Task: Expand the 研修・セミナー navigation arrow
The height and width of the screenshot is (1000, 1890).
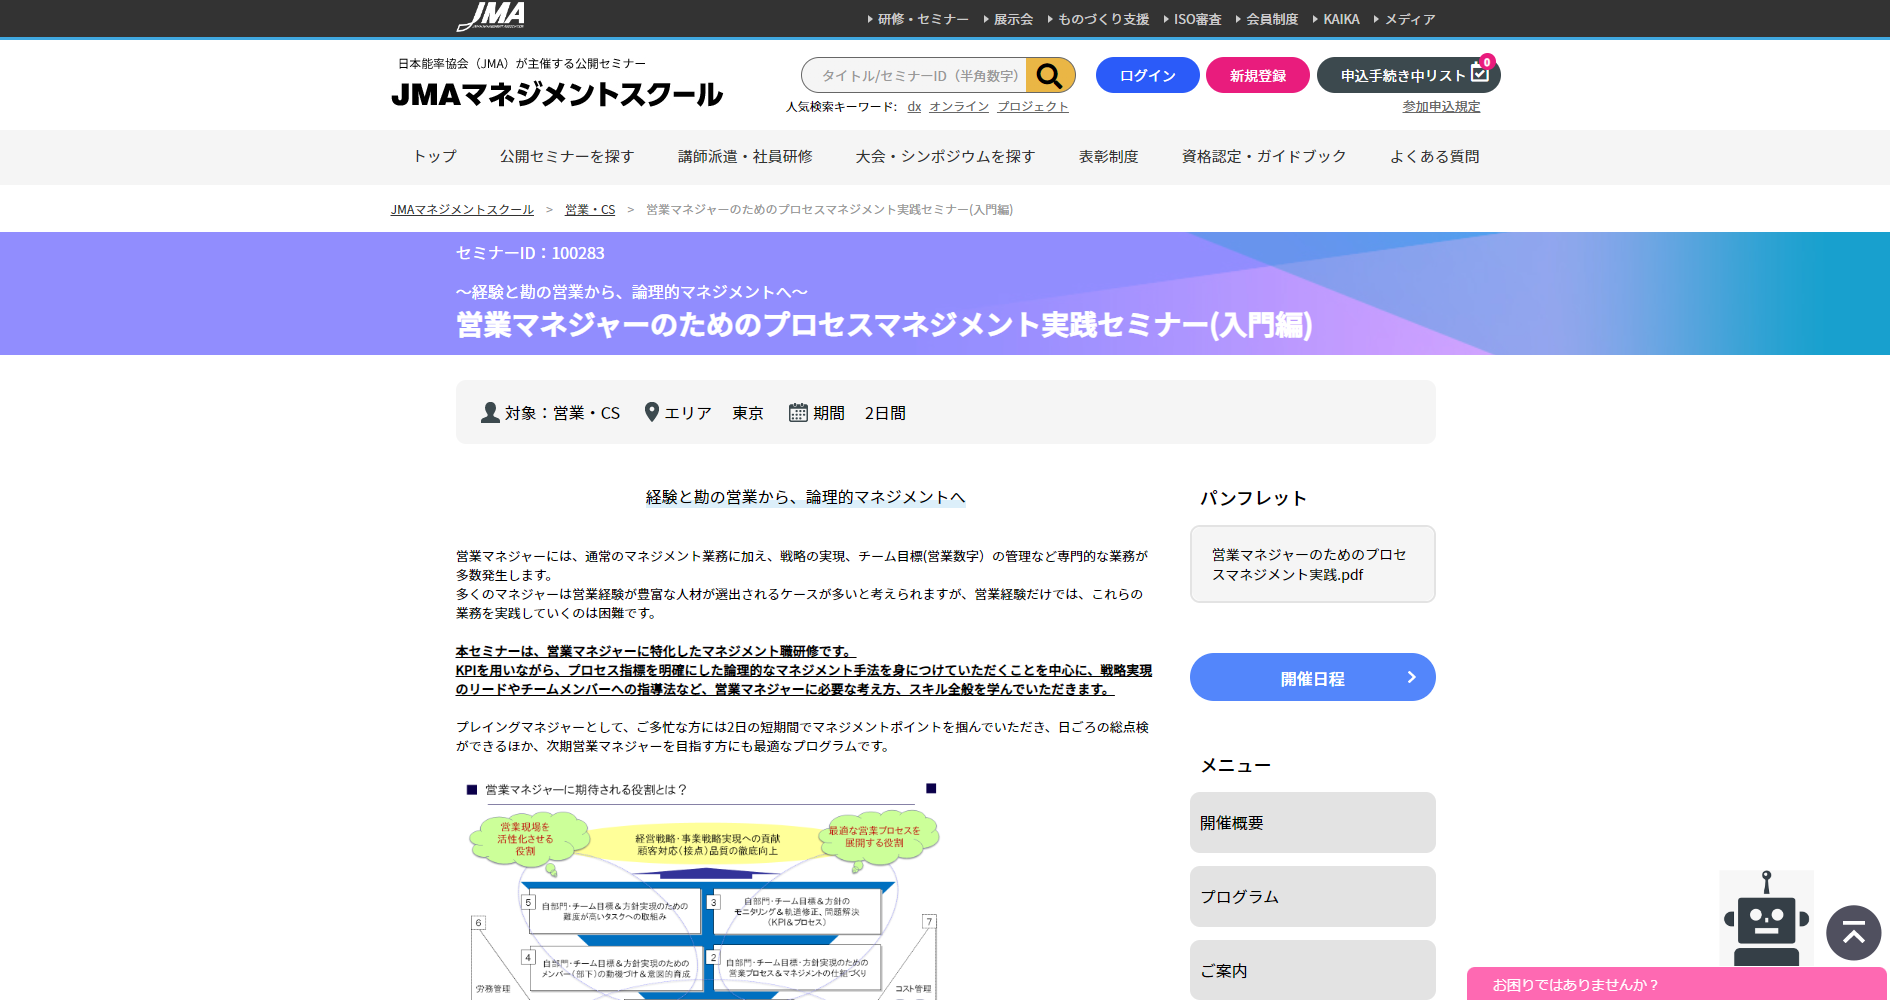Action: 868,18
